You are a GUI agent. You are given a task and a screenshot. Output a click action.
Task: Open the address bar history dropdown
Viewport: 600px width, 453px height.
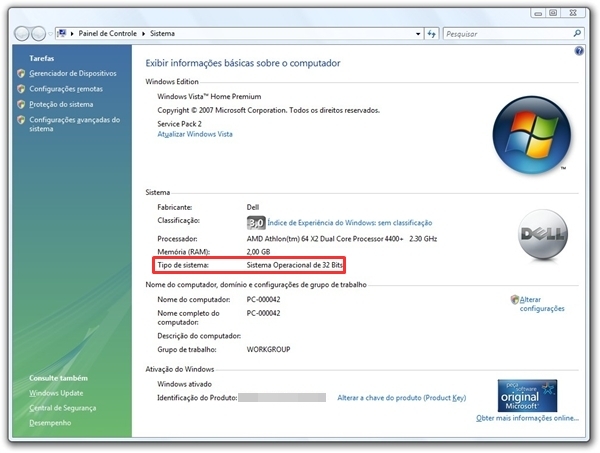pyautogui.click(x=418, y=34)
